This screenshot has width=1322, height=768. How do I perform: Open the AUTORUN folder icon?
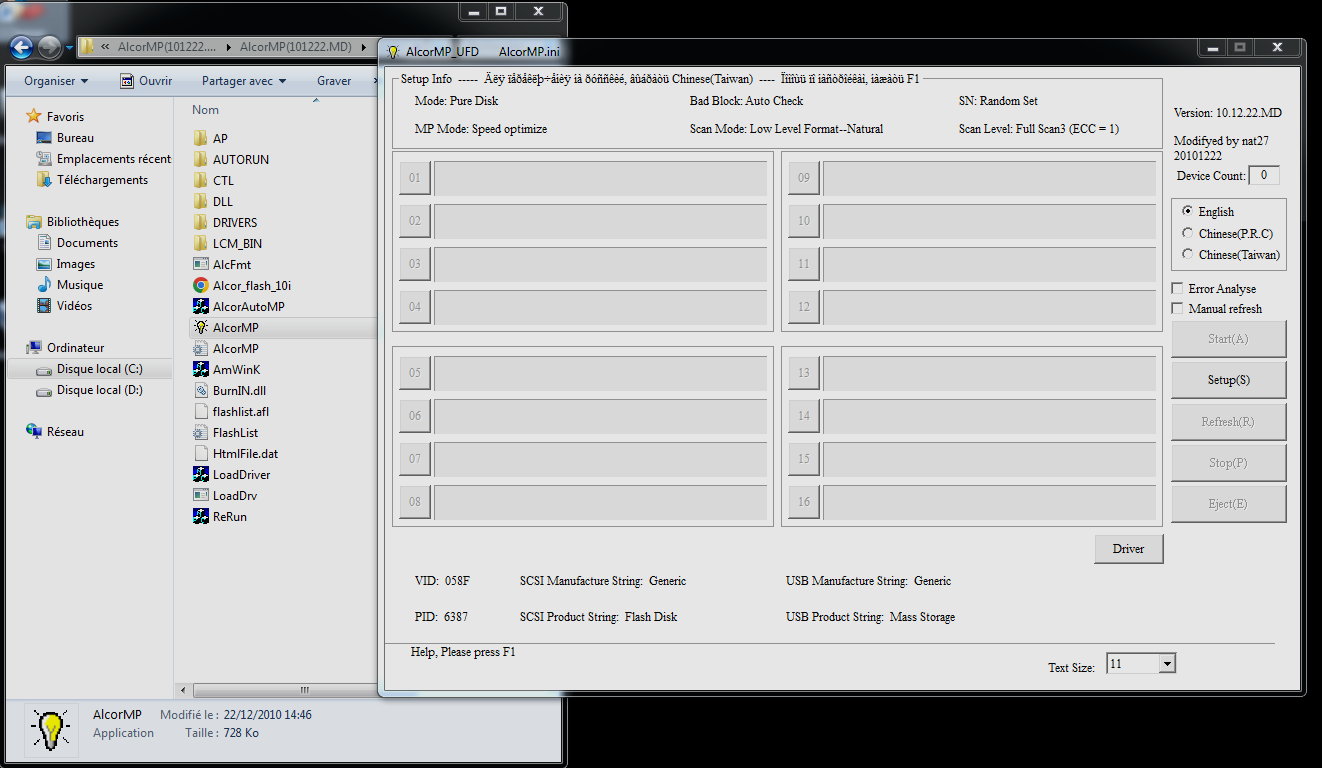[x=200, y=159]
